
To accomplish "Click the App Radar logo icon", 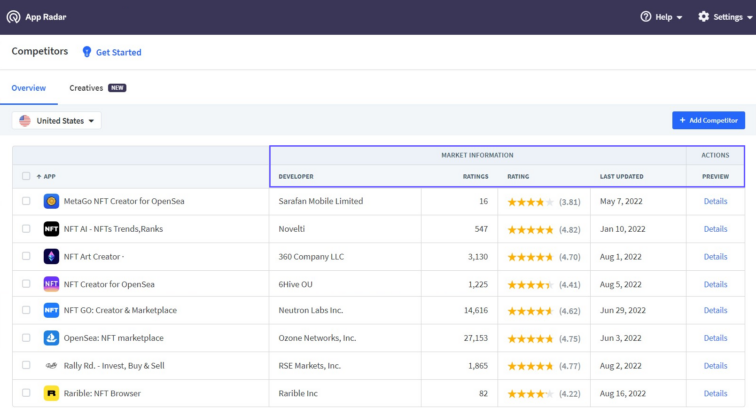I will 14,17.
